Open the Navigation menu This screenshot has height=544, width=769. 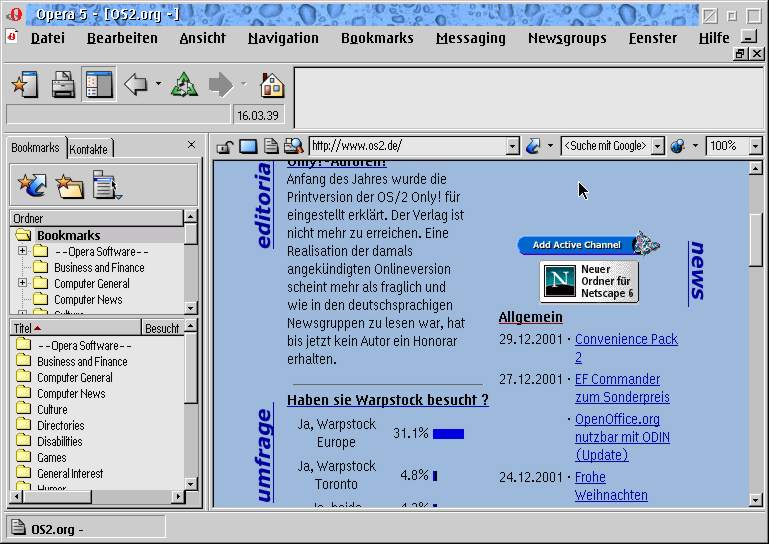click(x=283, y=38)
